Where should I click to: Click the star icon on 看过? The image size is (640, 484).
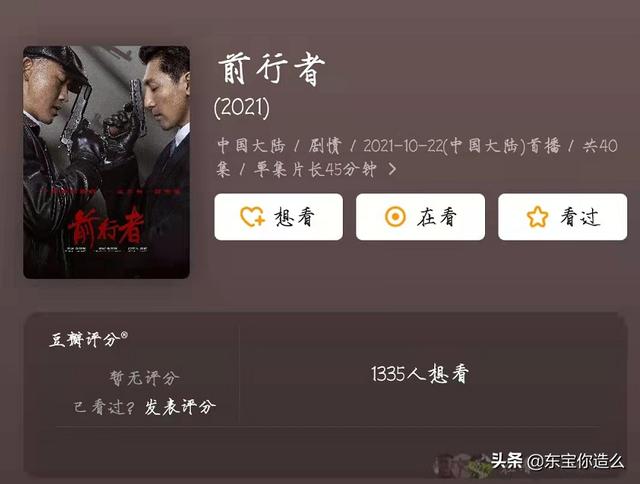537,217
